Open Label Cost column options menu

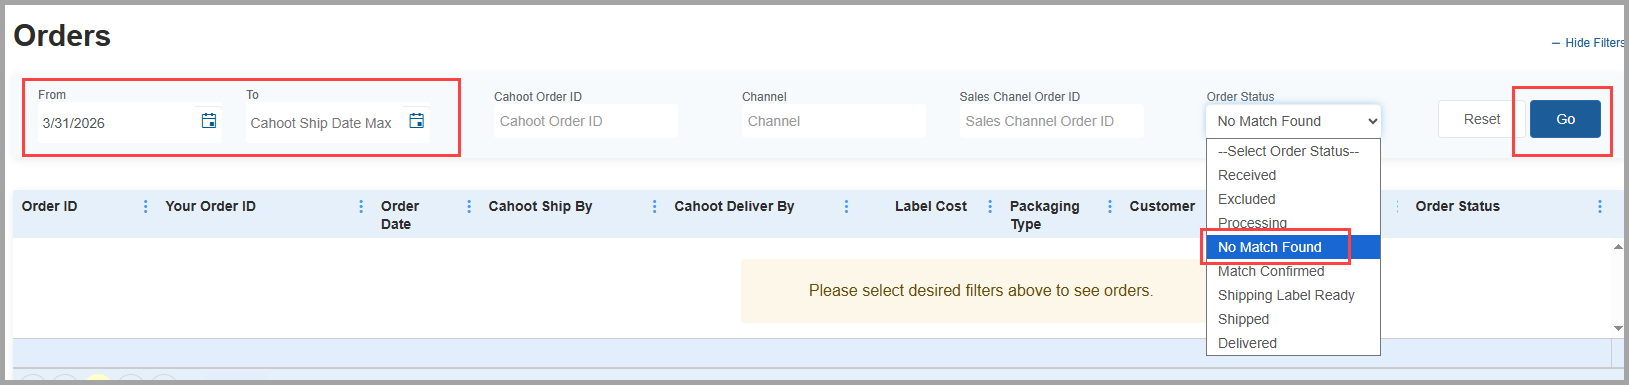[990, 206]
